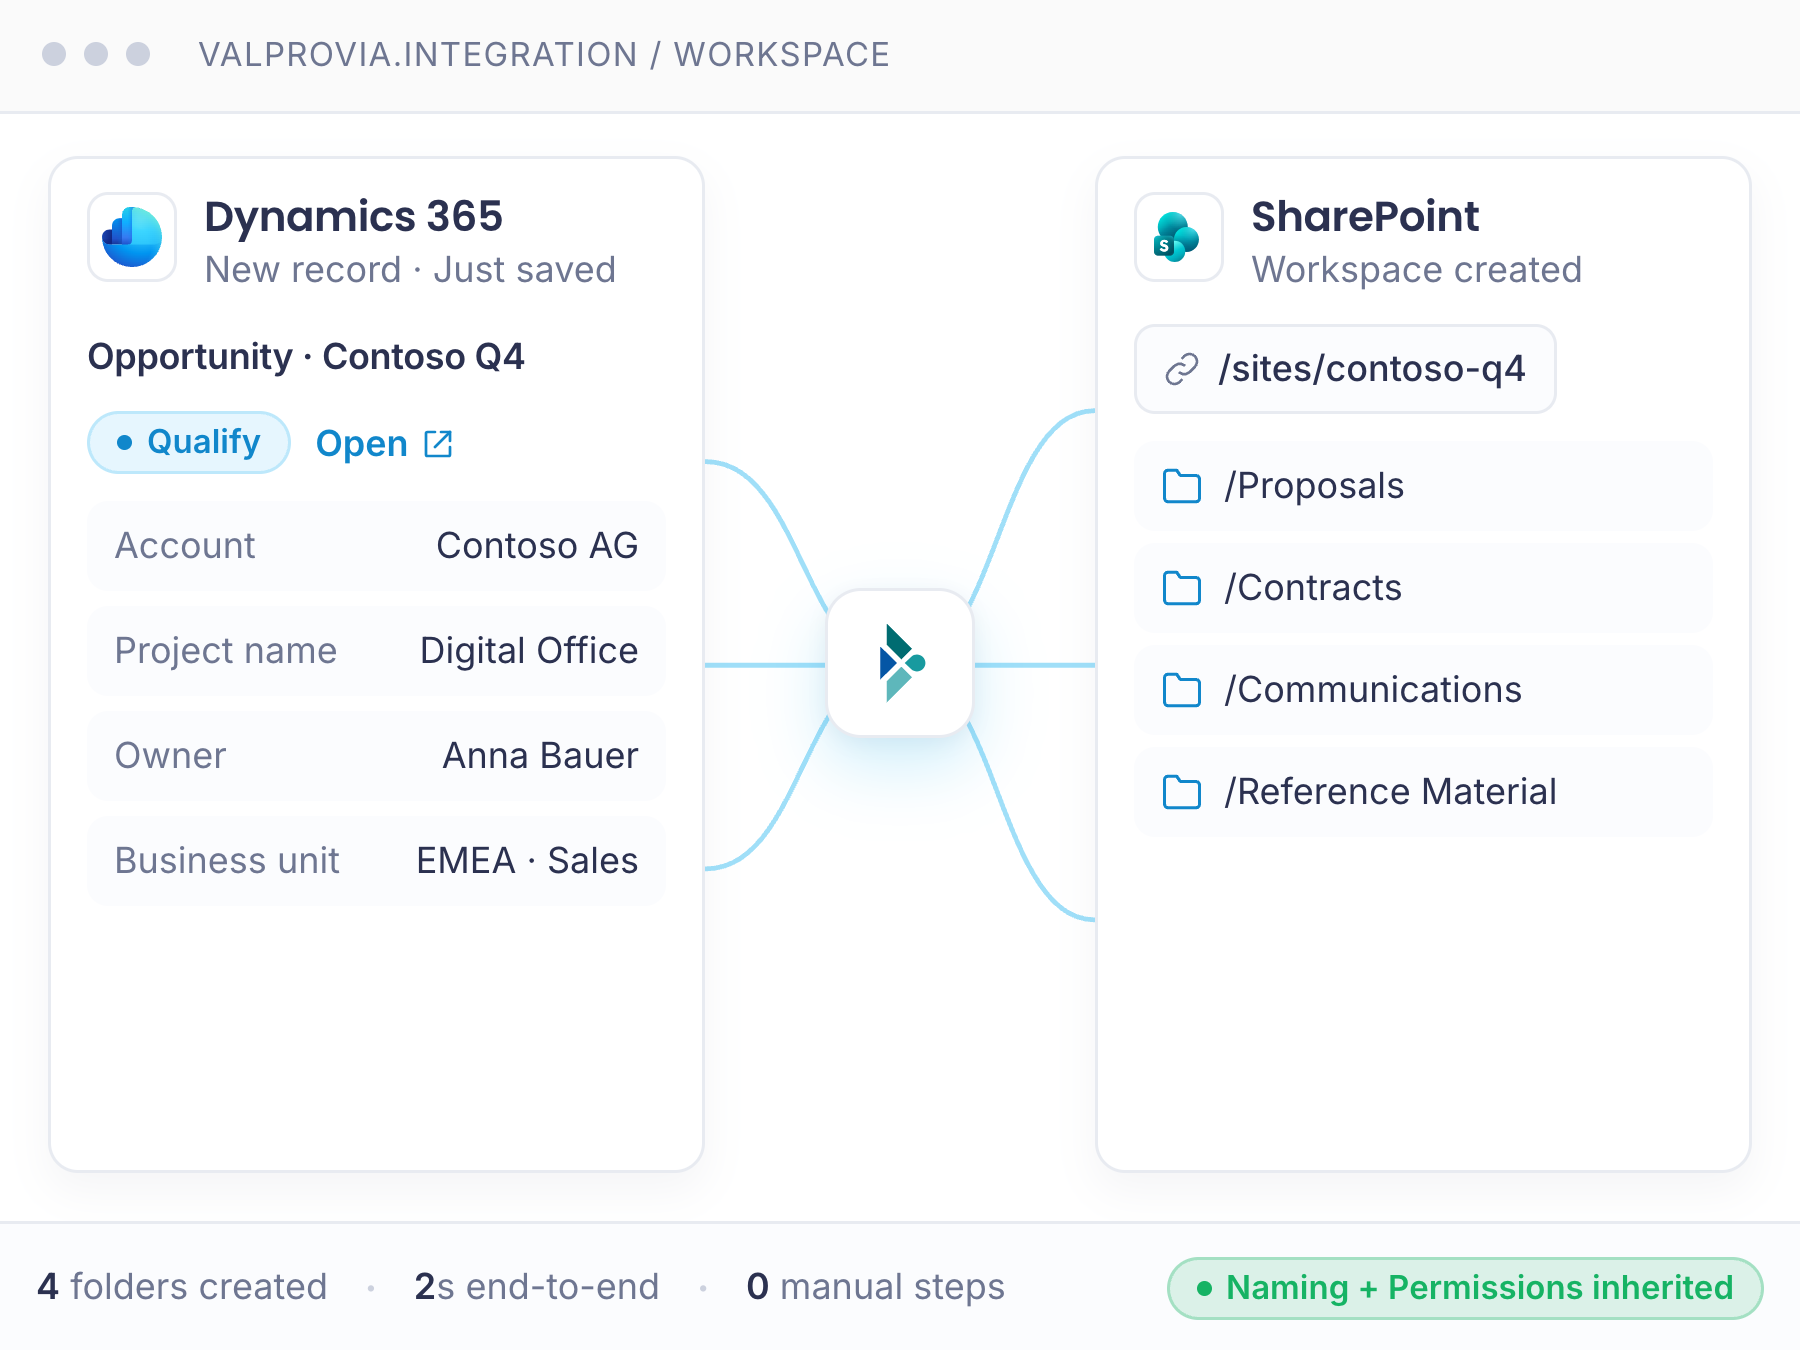Viewport: 1800px width, 1350px height.
Task: Open the Contoso Q4 opportunity record
Action: click(384, 443)
